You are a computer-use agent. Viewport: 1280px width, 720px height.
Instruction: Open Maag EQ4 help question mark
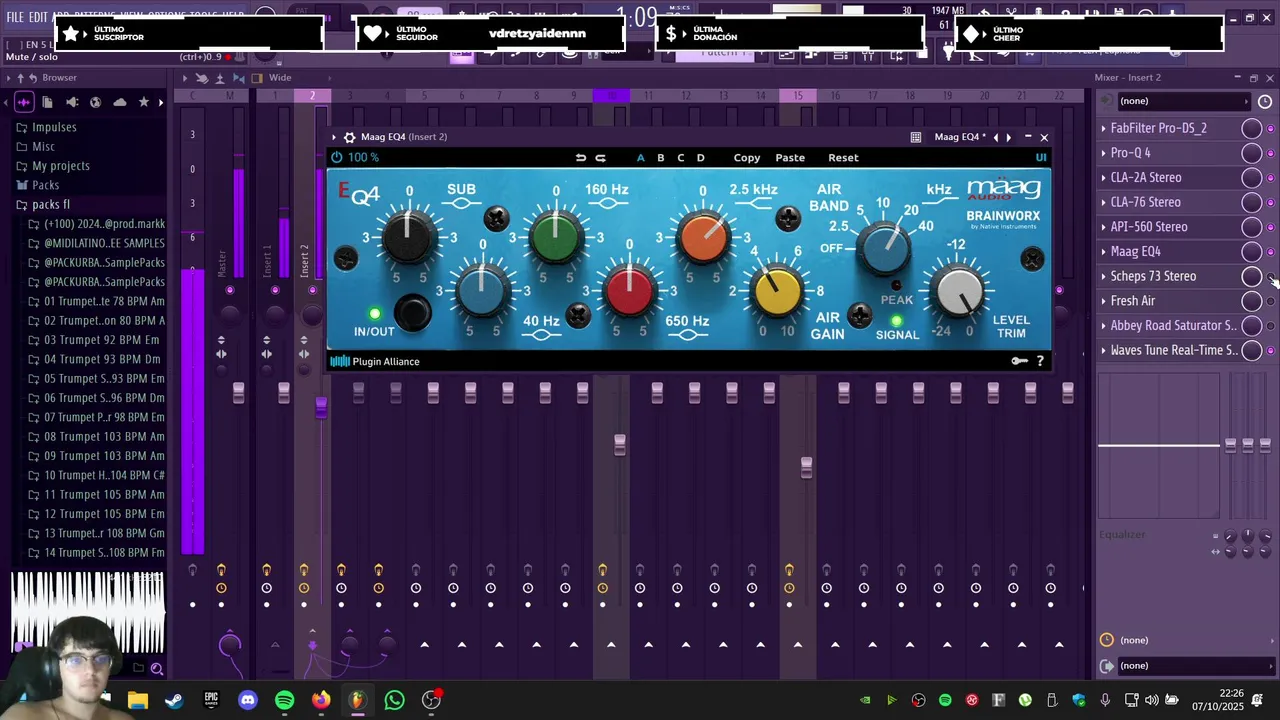tap(1040, 361)
